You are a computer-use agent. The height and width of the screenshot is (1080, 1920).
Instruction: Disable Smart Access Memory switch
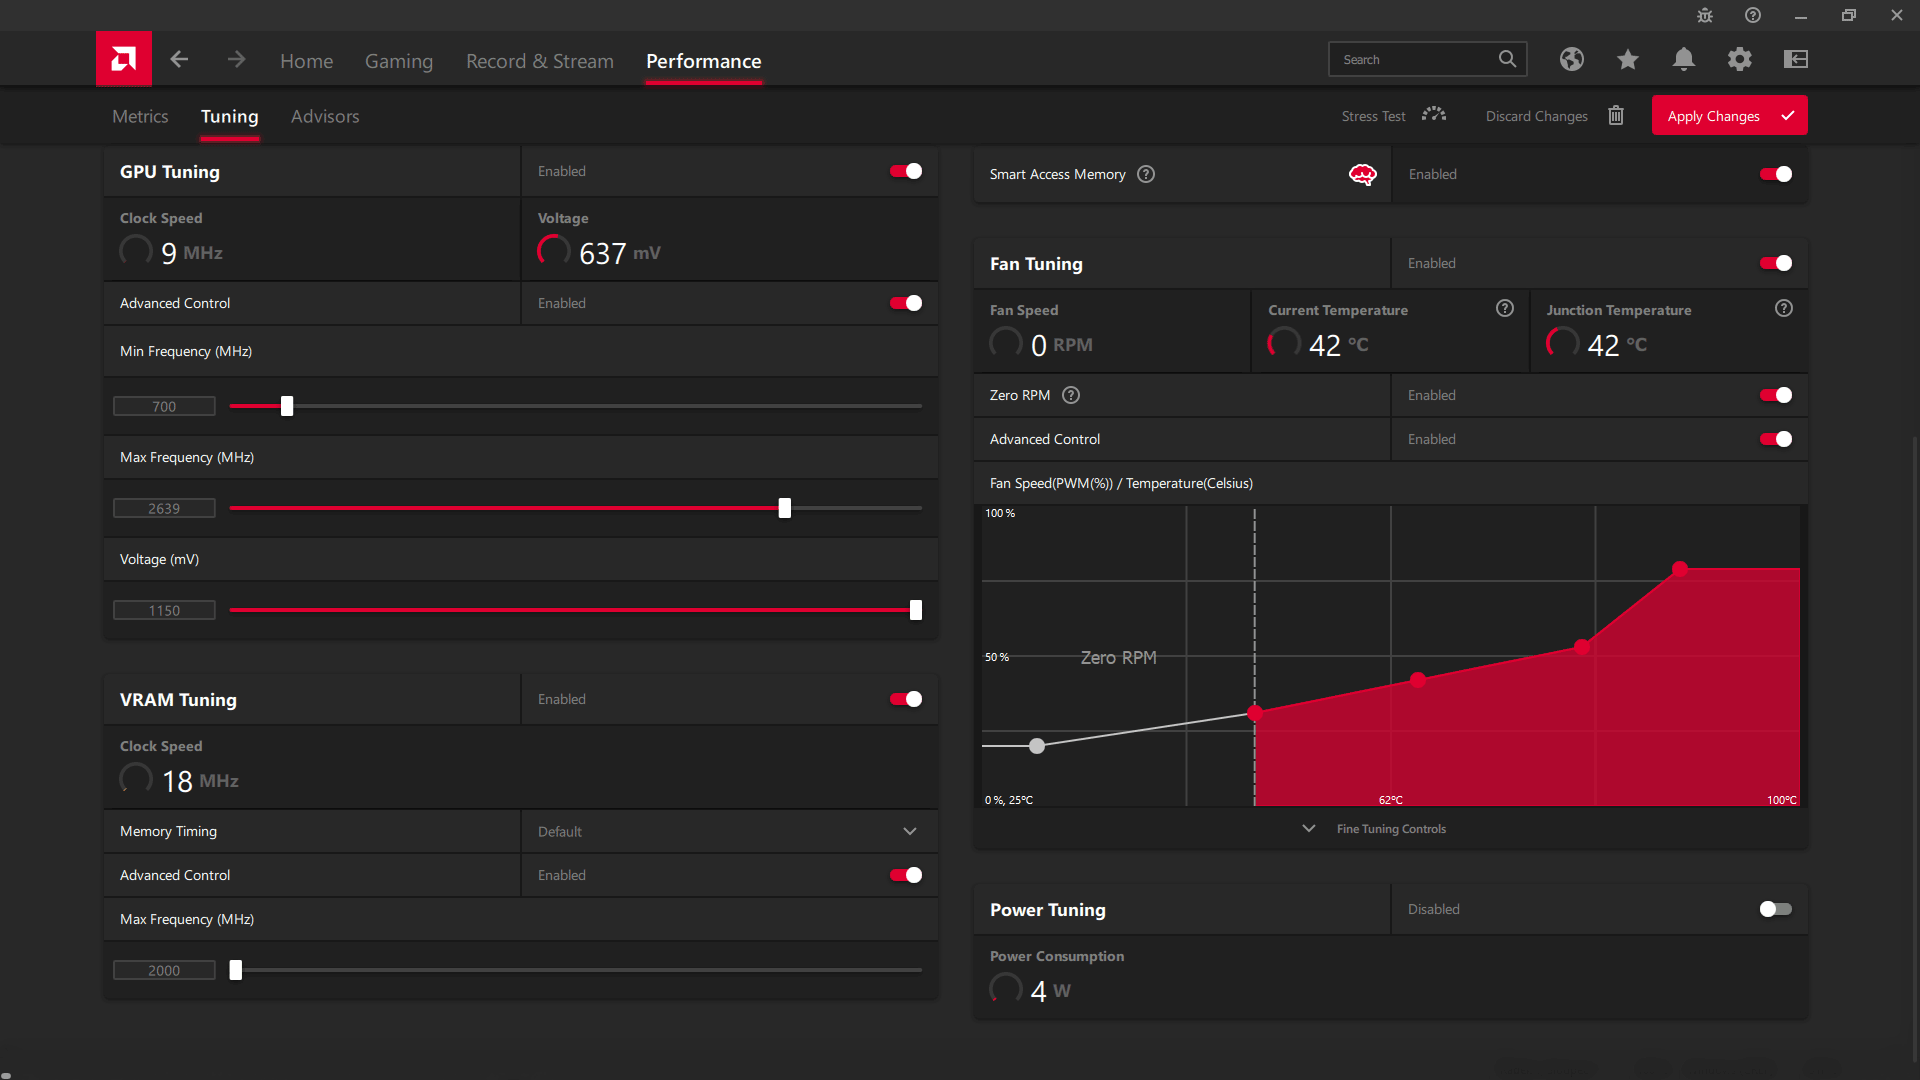[x=1776, y=174]
